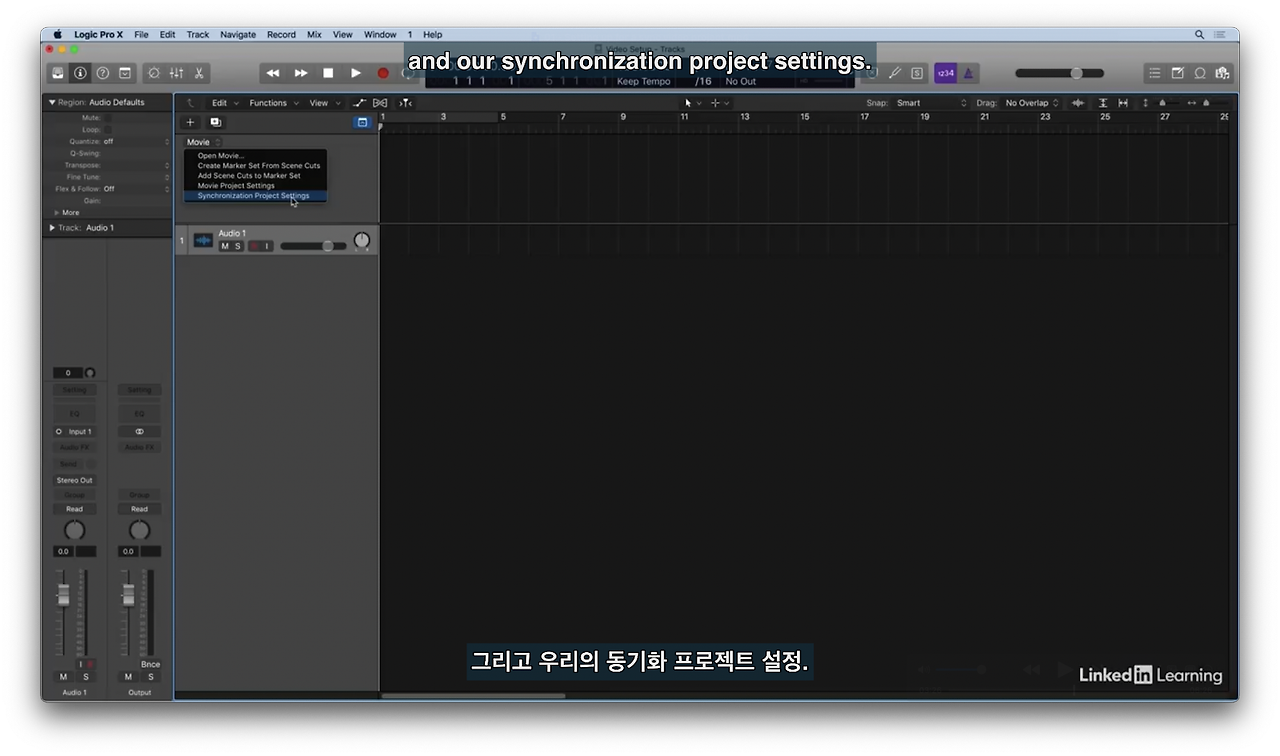Click the vertical auto zoom button
The width and height of the screenshot is (1280, 756).
[1103, 103]
